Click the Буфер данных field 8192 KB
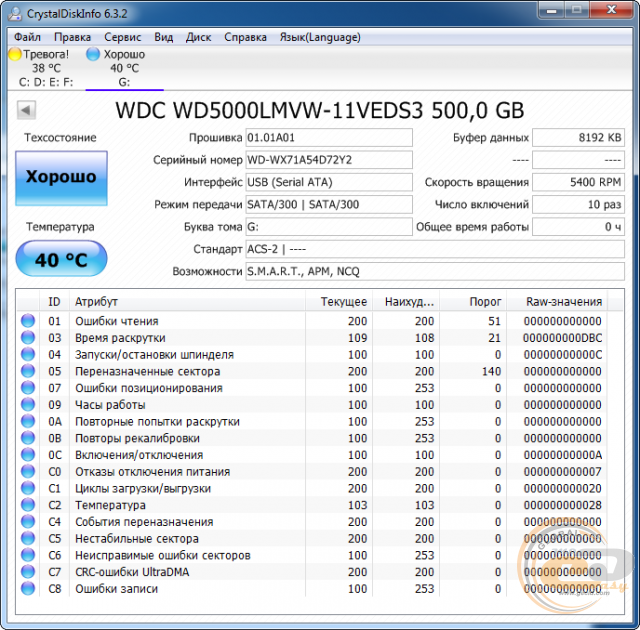Screen dimensions: 640x630 pyautogui.click(x=578, y=138)
